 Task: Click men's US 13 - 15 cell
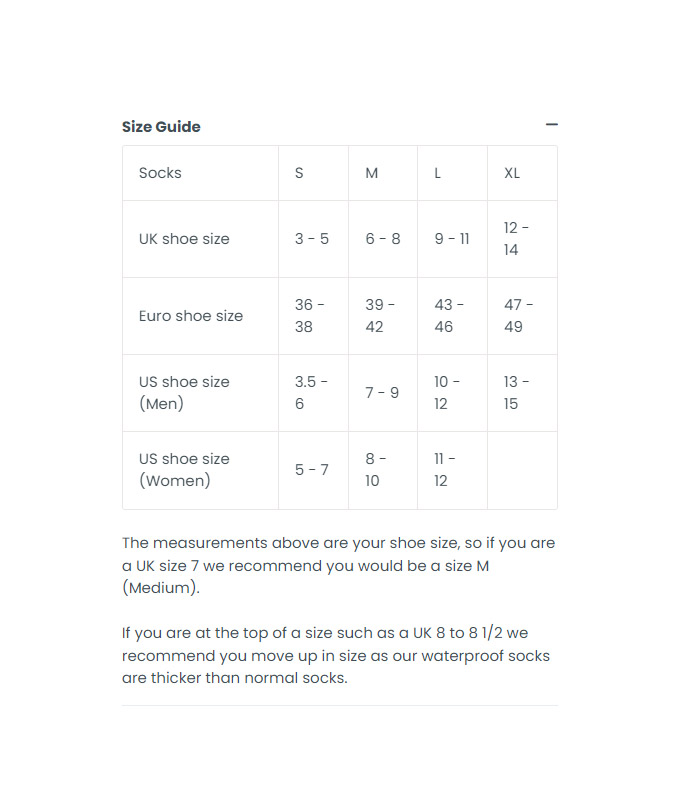pyautogui.click(x=517, y=393)
